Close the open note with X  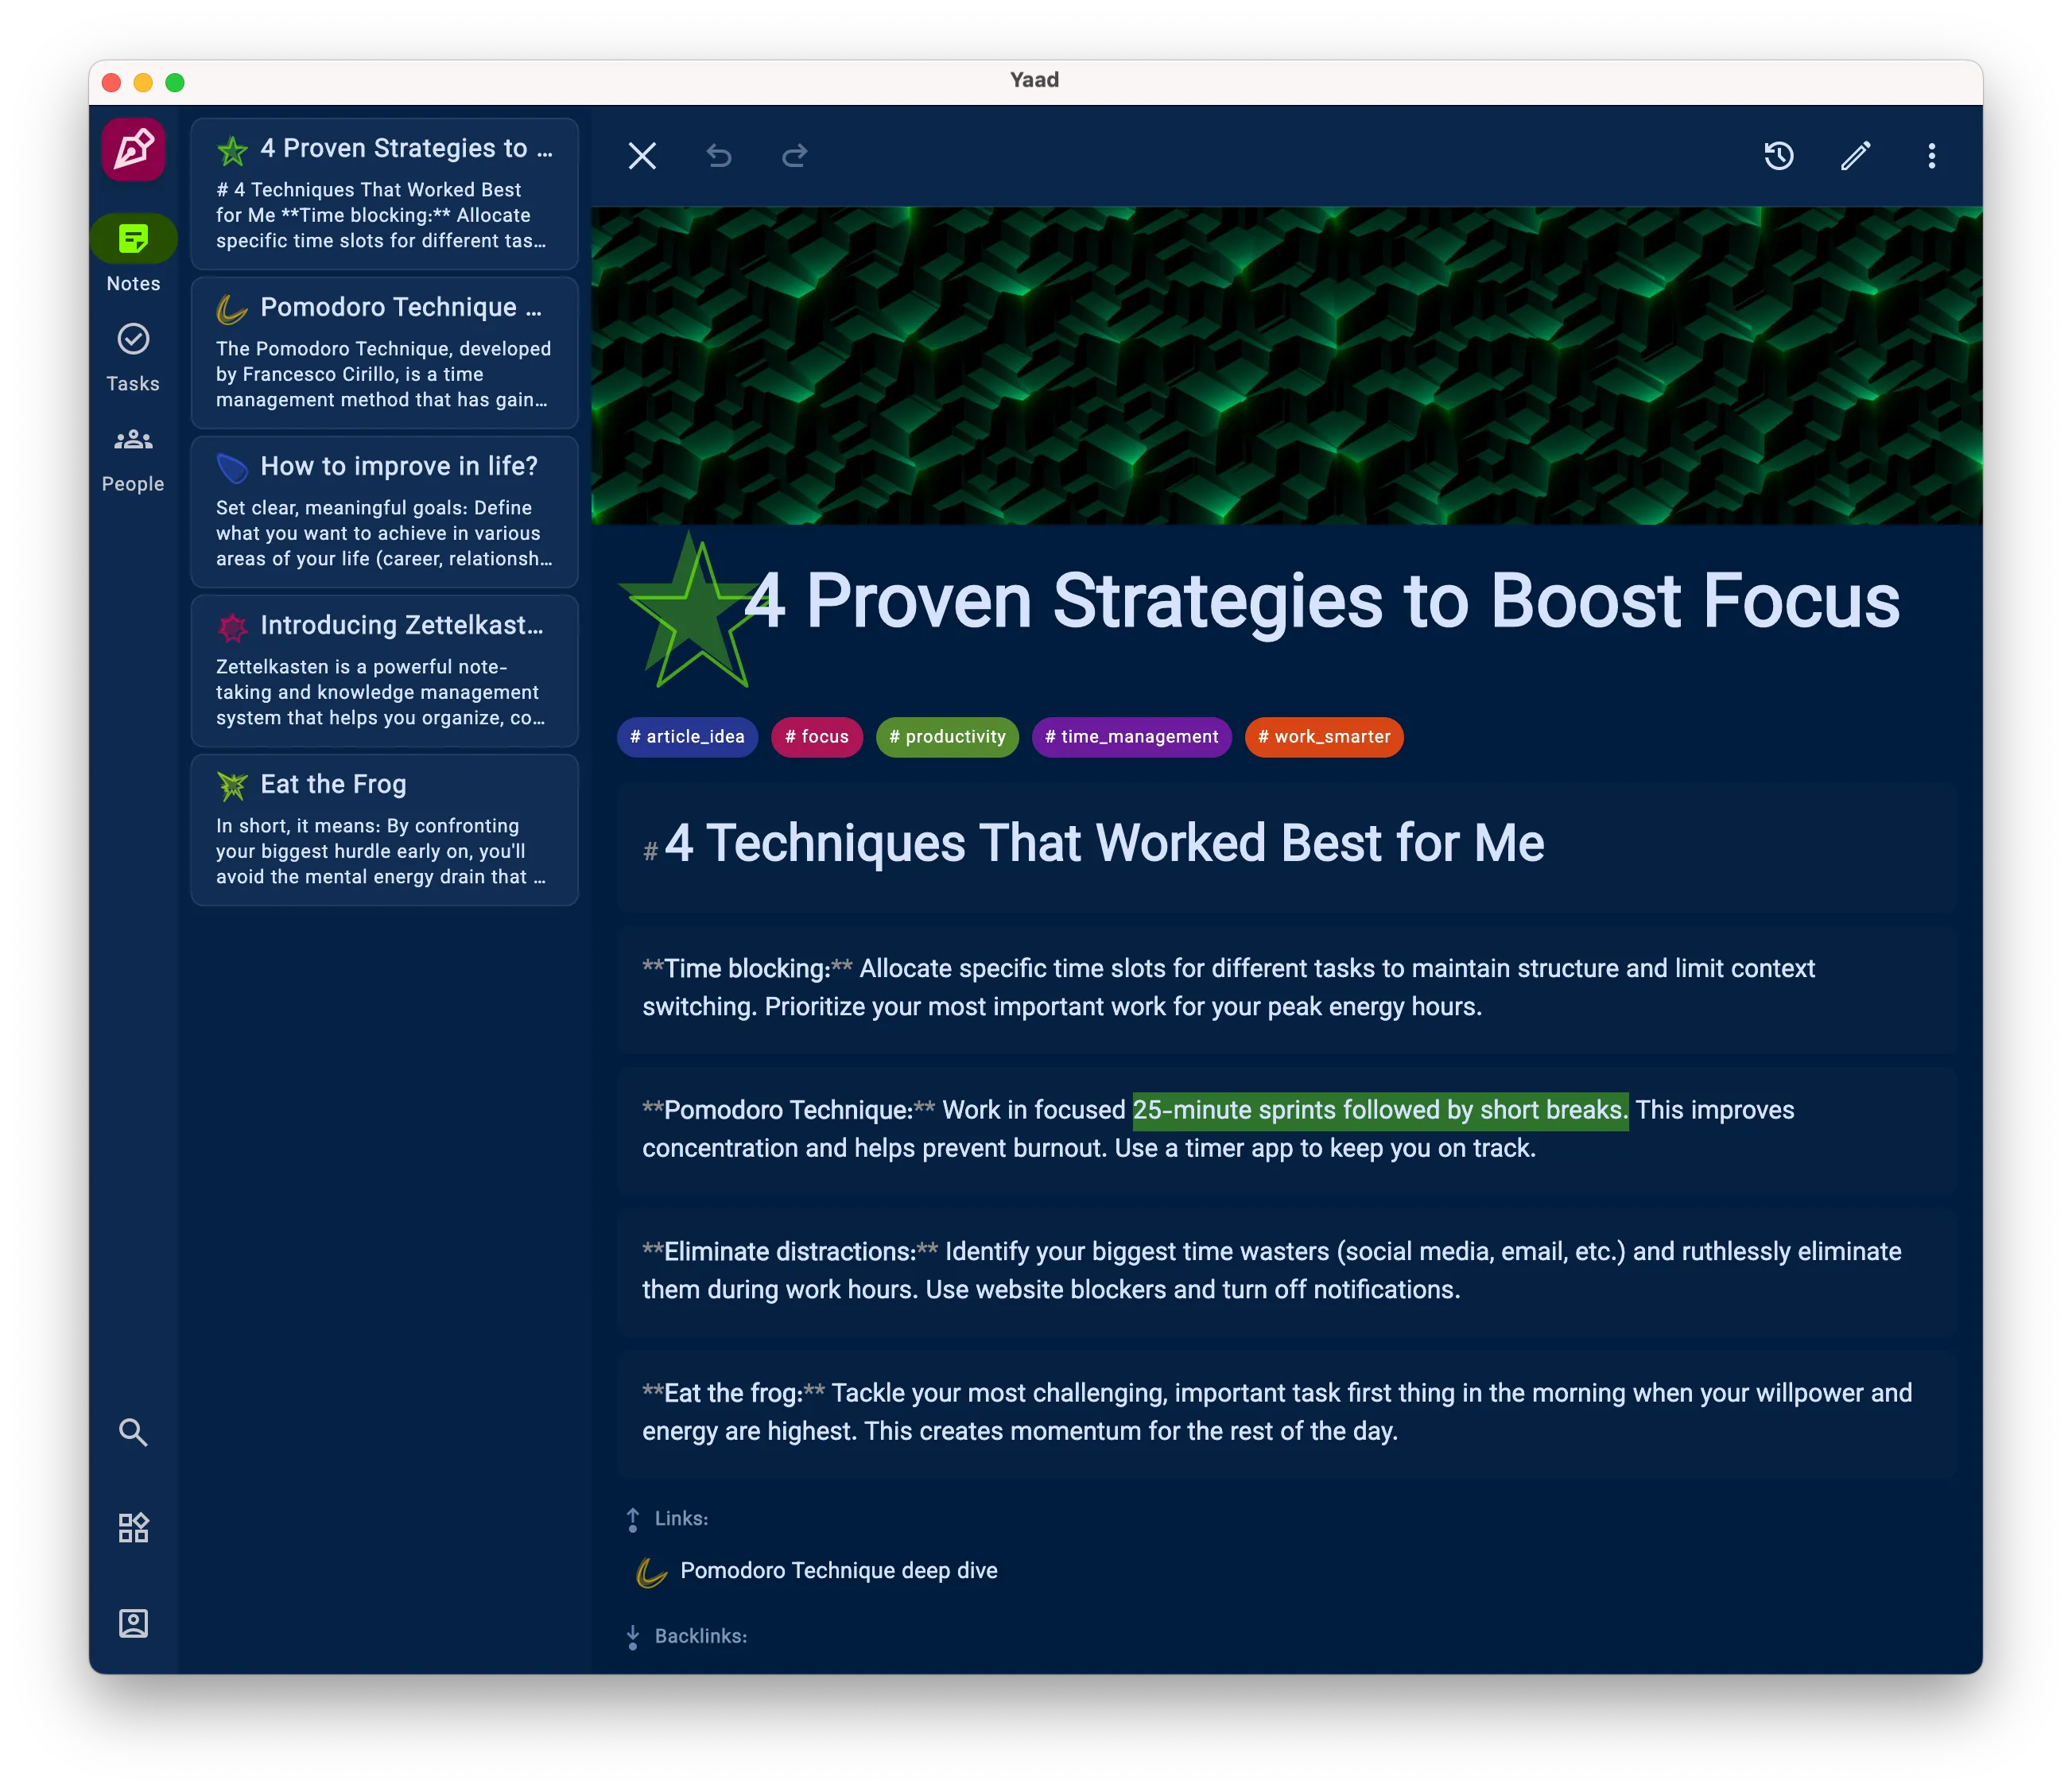(x=642, y=156)
